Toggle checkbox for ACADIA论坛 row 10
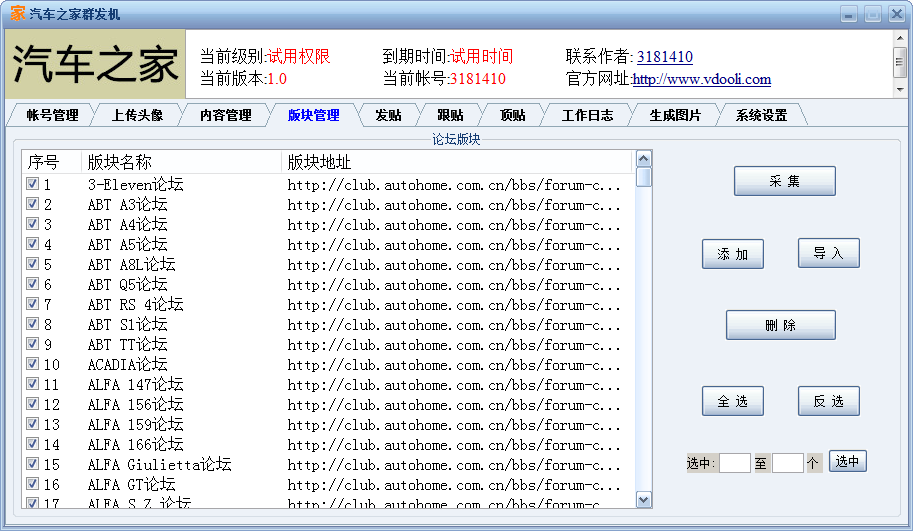The height and width of the screenshot is (531, 913). 32,364
